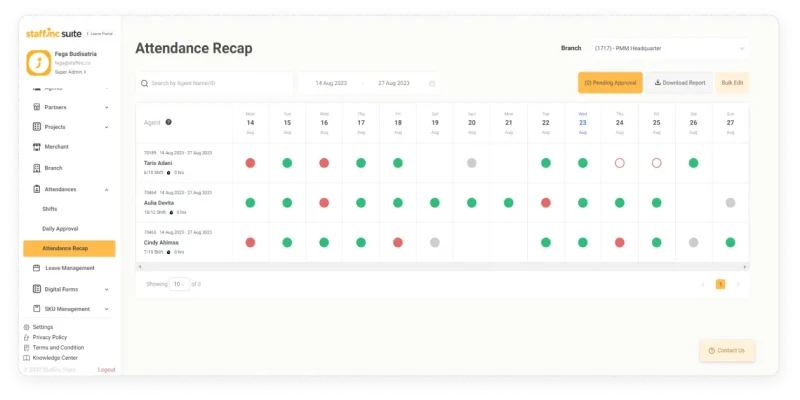Click the Logout link
Screen dimensions: 800x400
(106, 369)
